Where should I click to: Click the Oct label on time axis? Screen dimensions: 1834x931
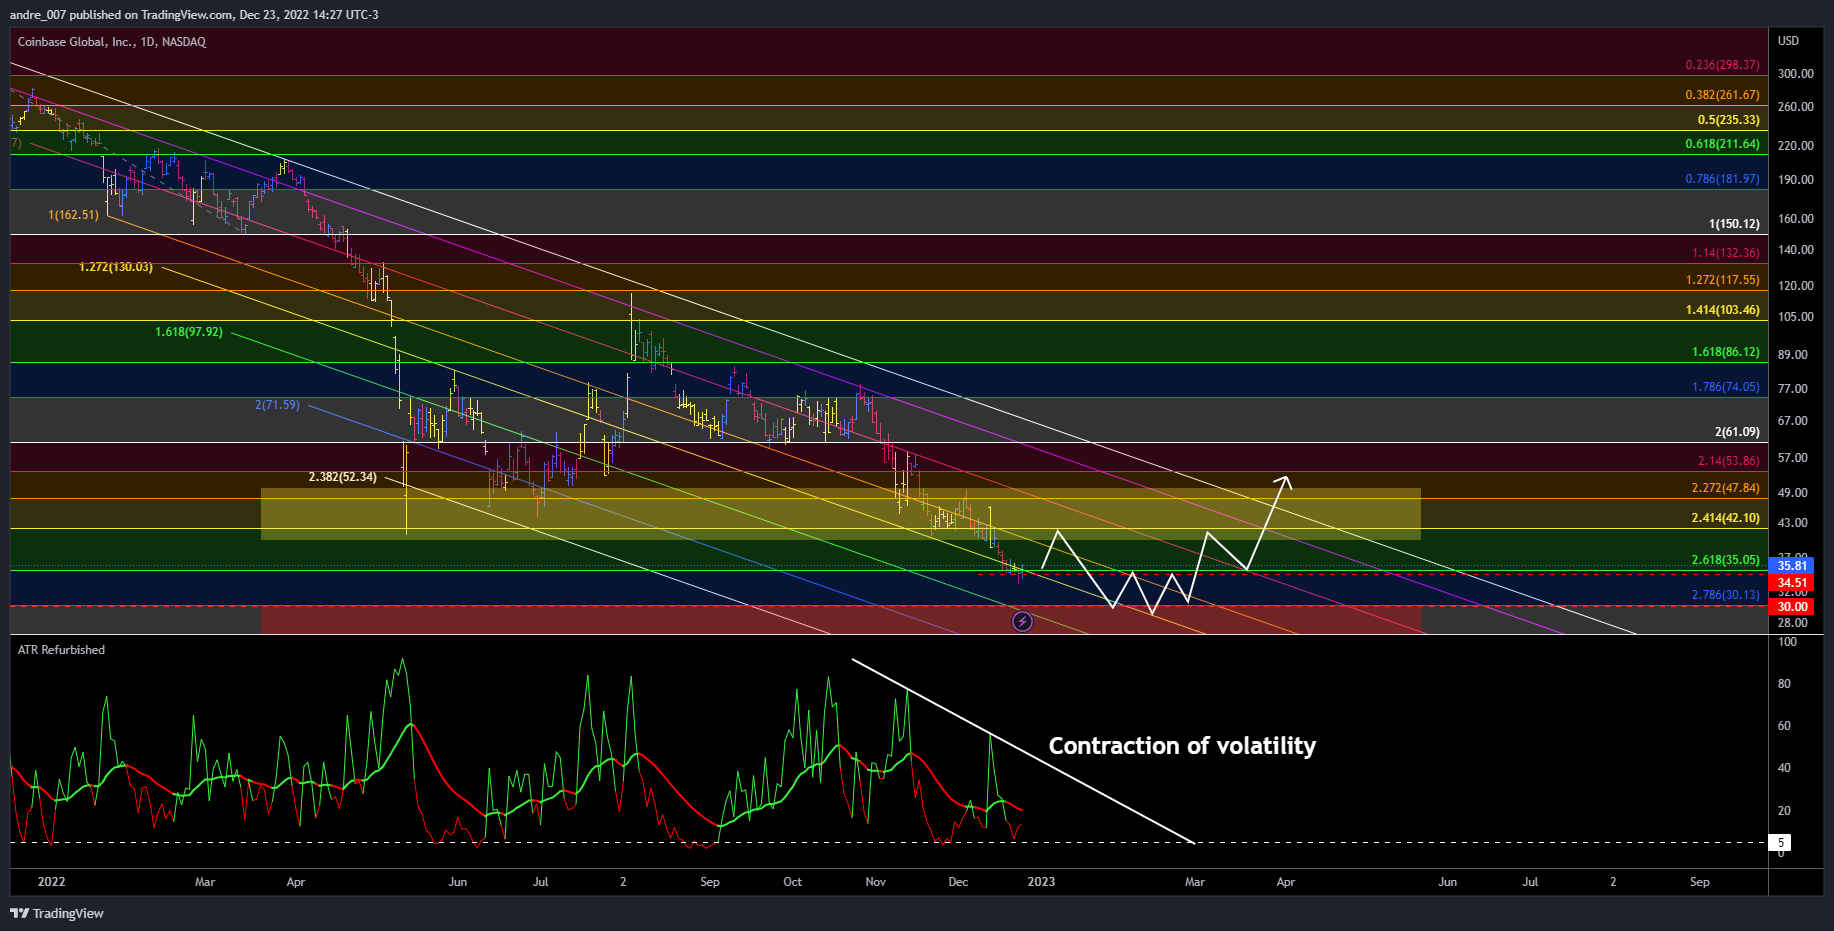click(792, 882)
